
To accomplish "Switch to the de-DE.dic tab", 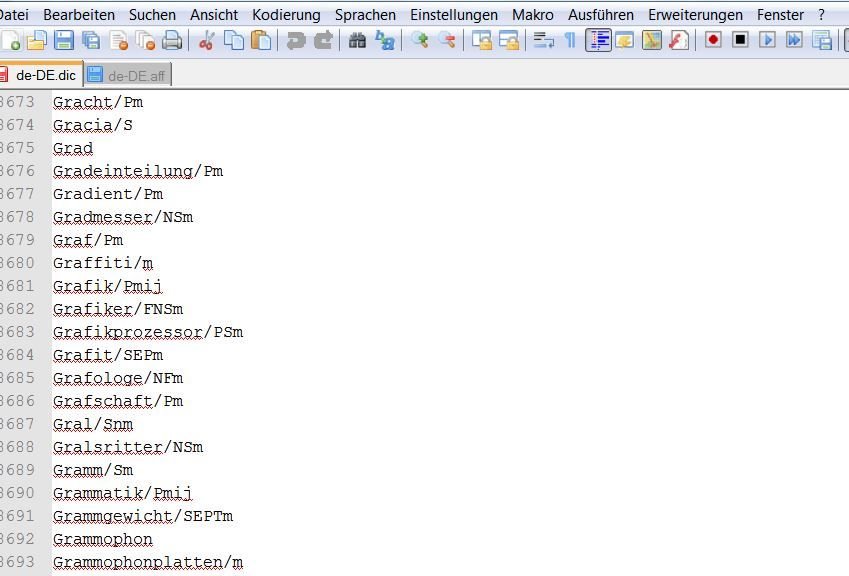I will tap(41, 75).
